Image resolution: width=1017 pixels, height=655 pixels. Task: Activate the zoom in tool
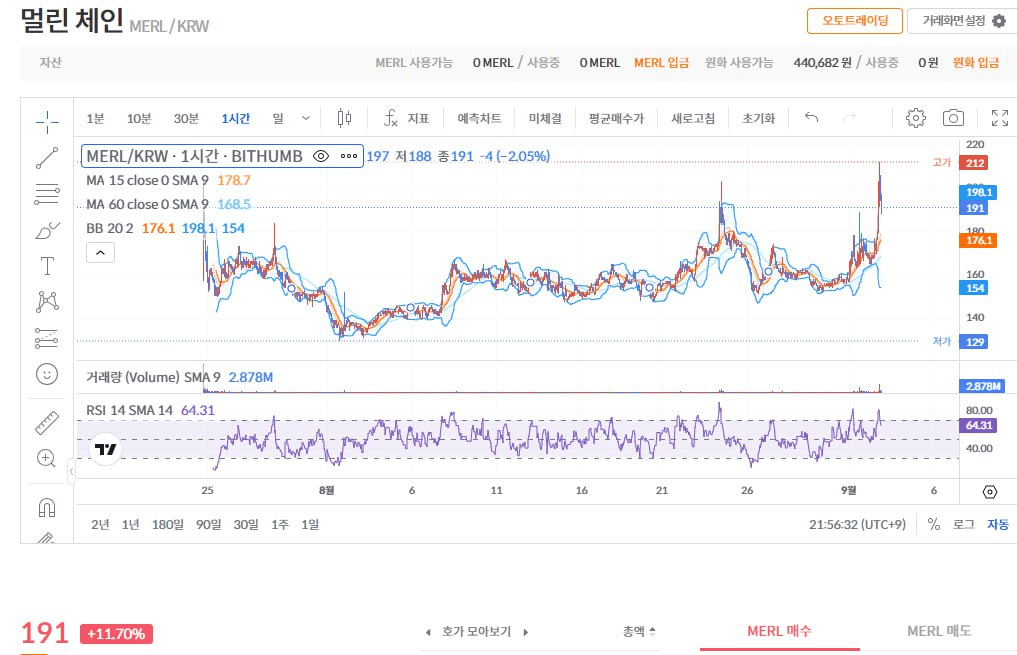pyautogui.click(x=46, y=458)
